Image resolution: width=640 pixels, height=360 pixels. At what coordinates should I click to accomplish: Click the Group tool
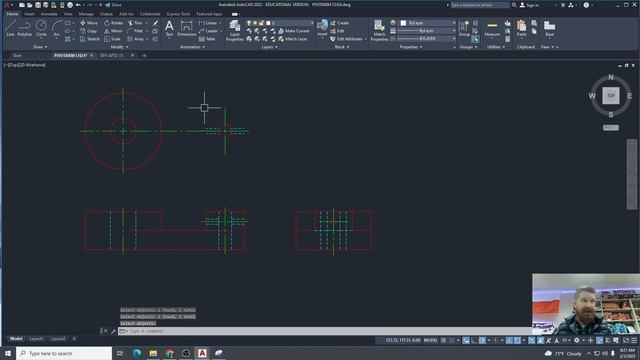tap(464, 28)
